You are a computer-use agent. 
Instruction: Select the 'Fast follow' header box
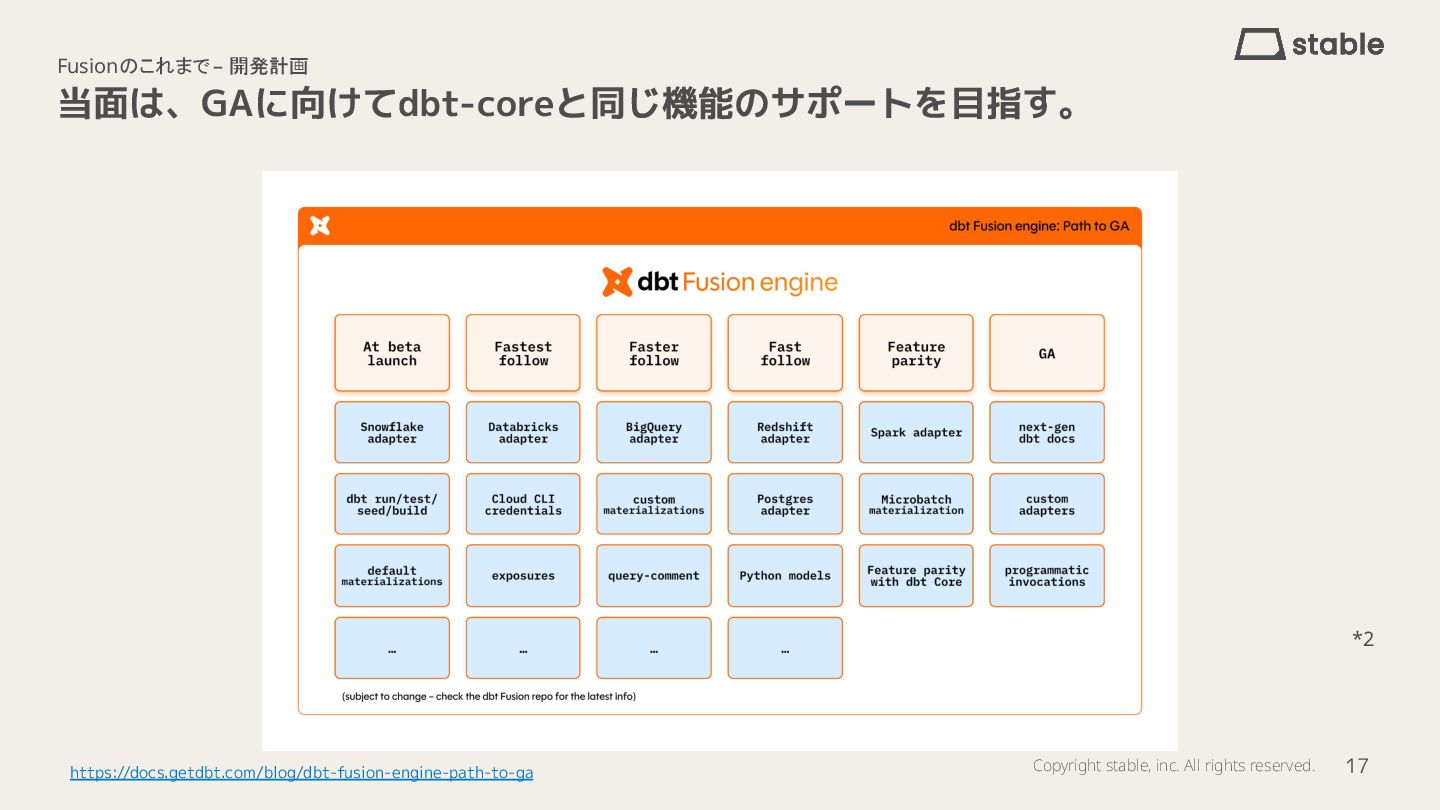(785, 353)
